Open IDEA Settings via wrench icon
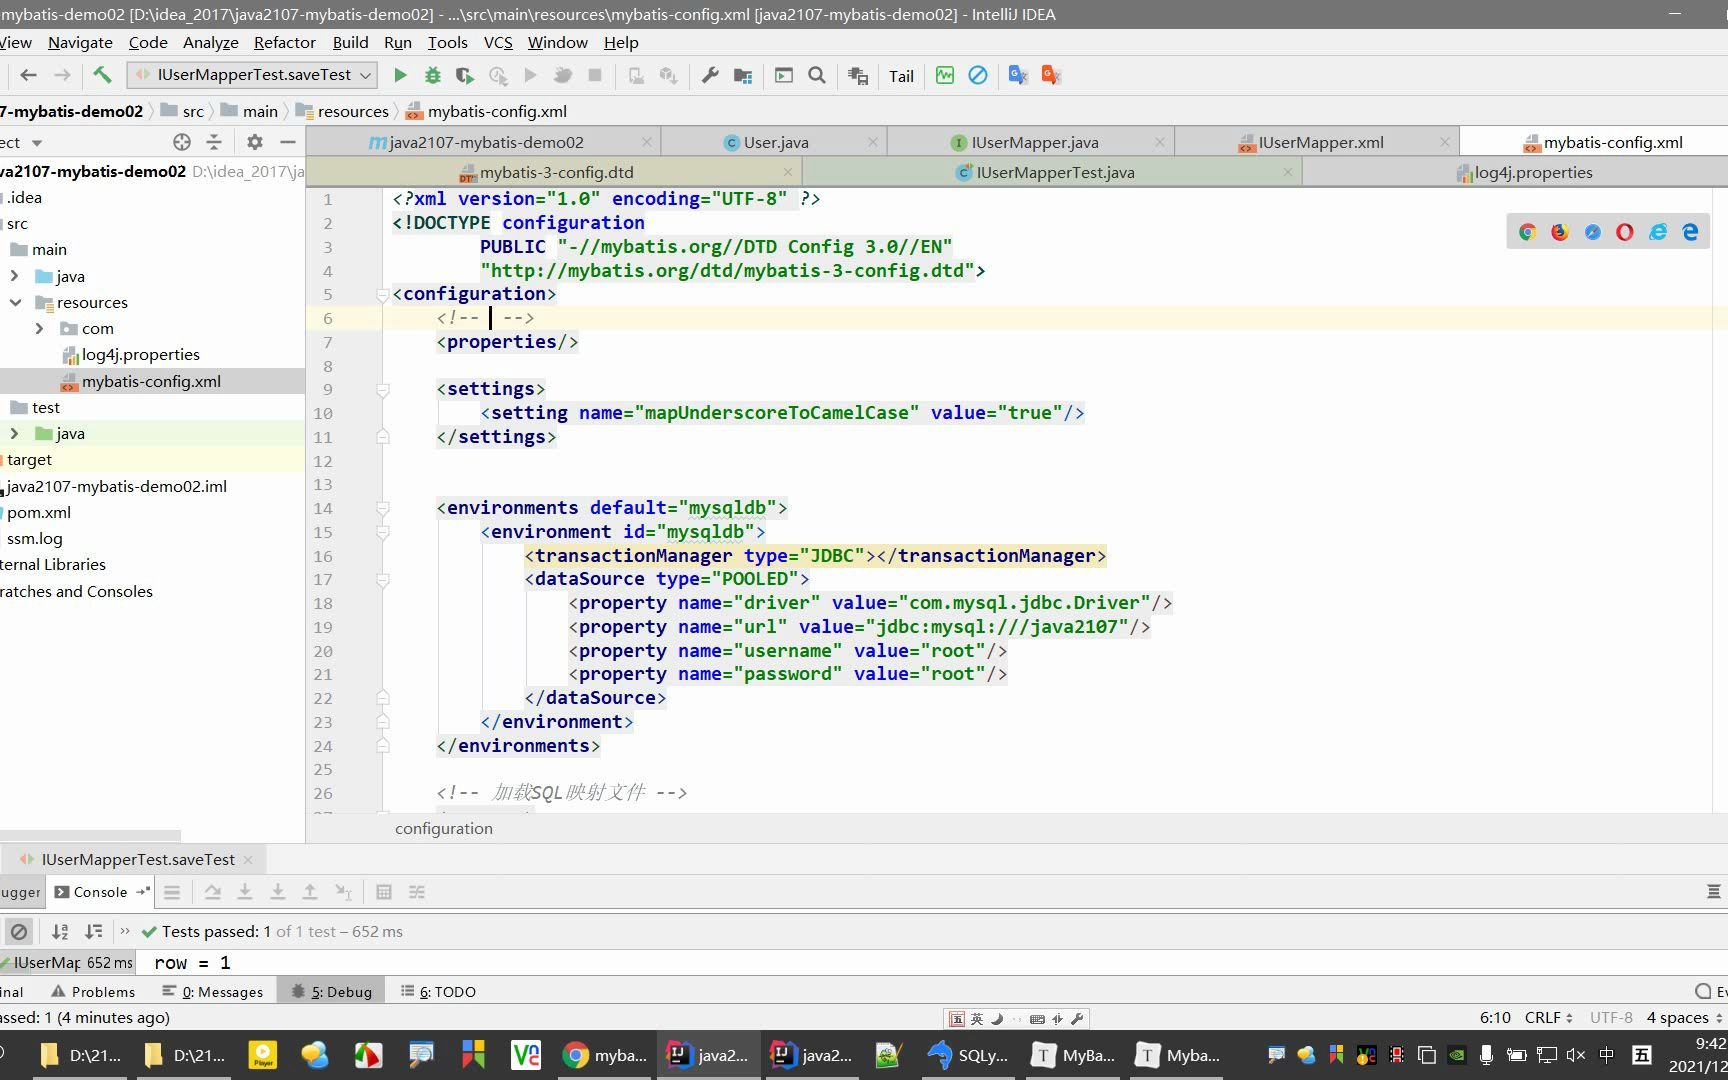This screenshot has height=1080, width=1728. tap(710, 75)
